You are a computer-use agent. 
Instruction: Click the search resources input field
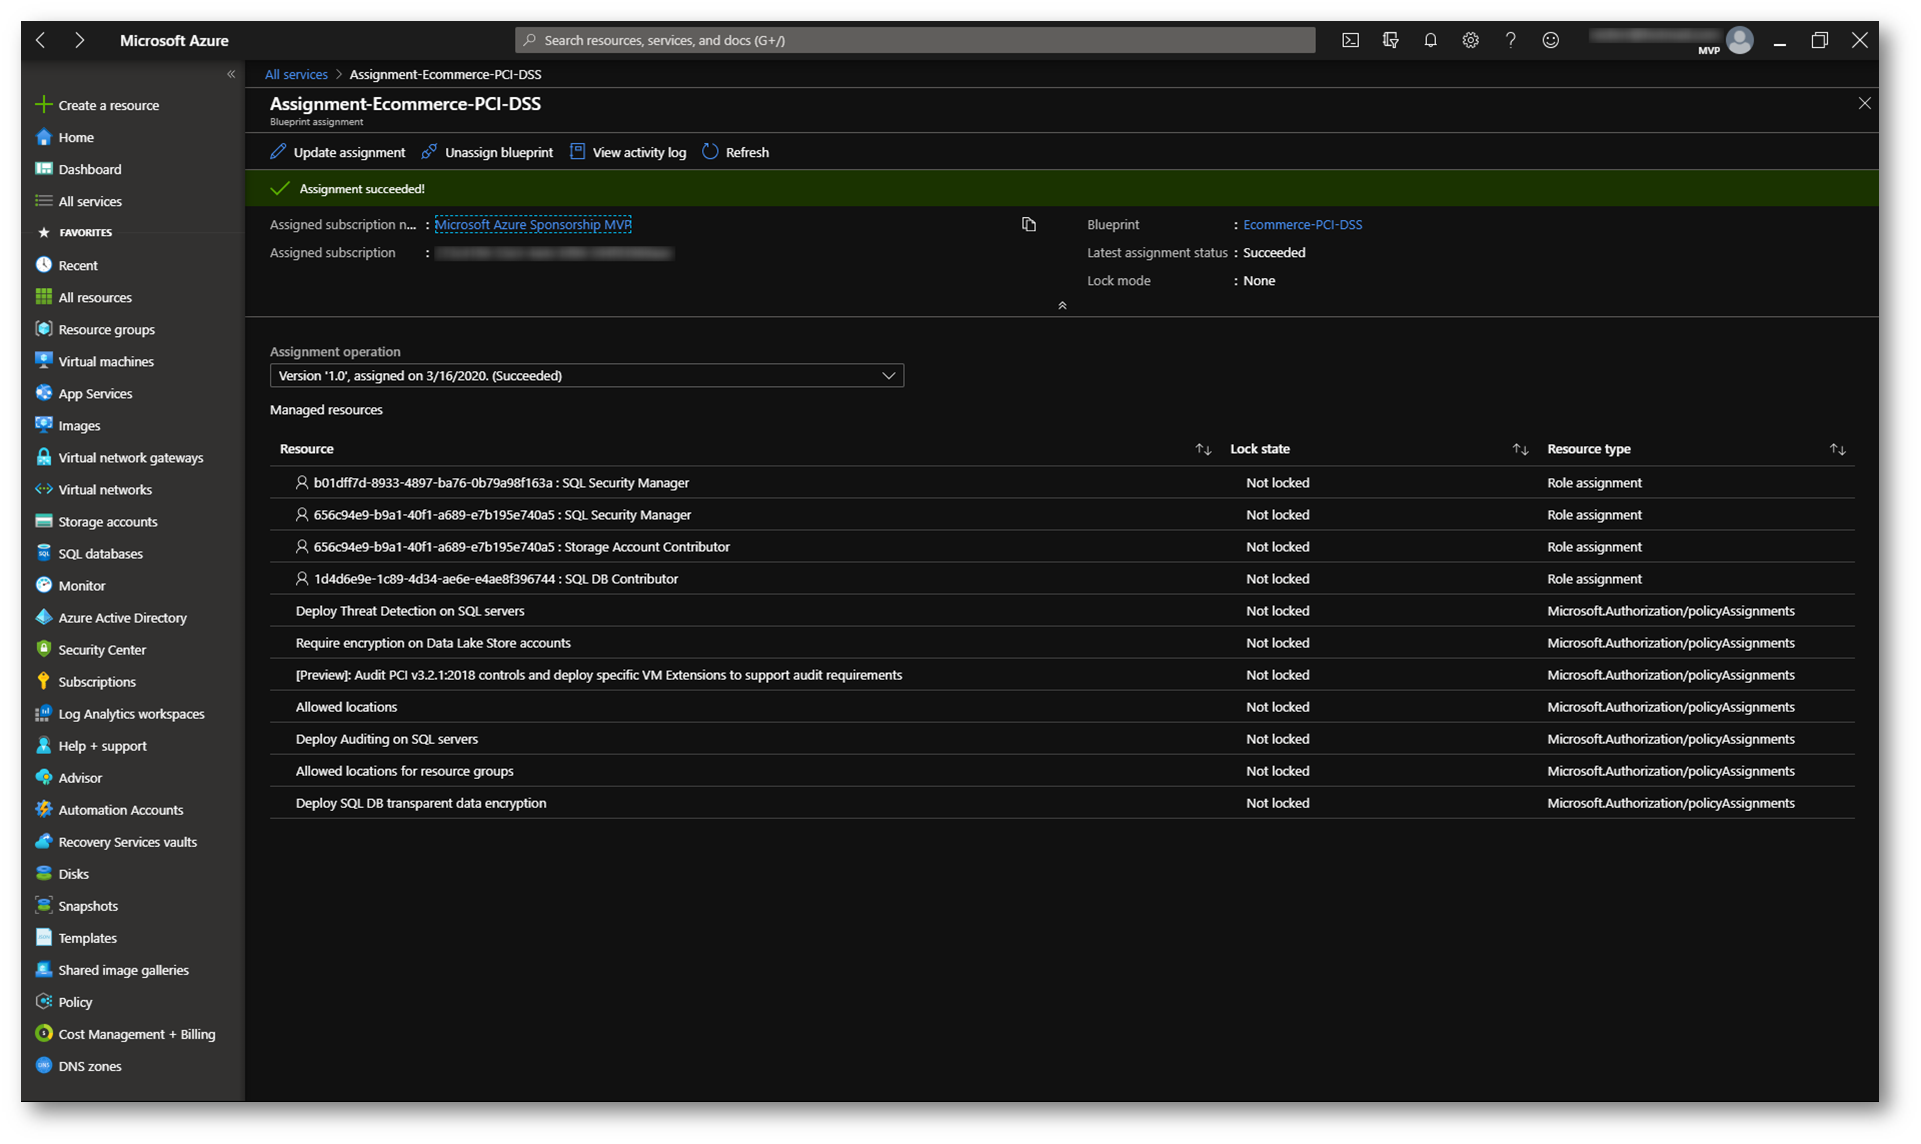point(915,40)
